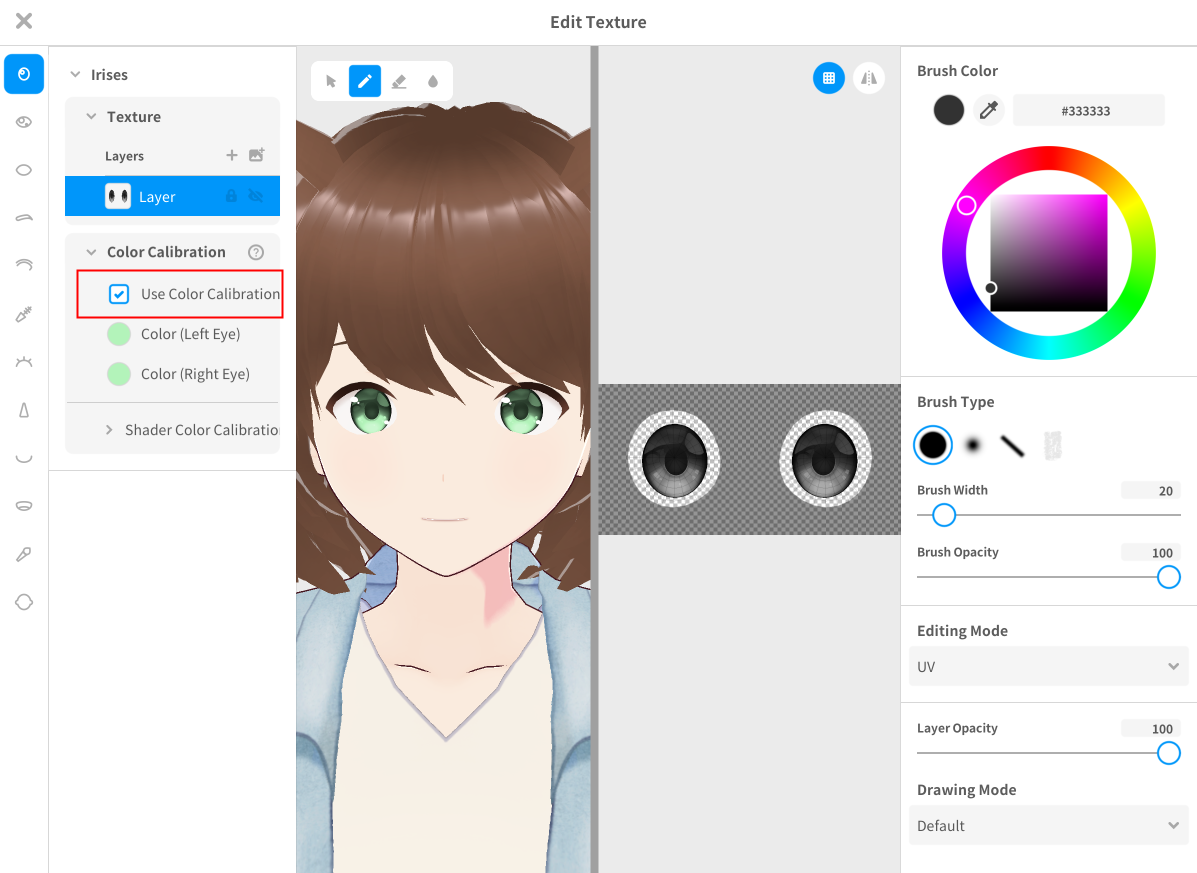Uncheck Use Color Calibration checkbox
Image resolution: width=1197 pixels, height=873 pixels.
[x=119, y=294]
